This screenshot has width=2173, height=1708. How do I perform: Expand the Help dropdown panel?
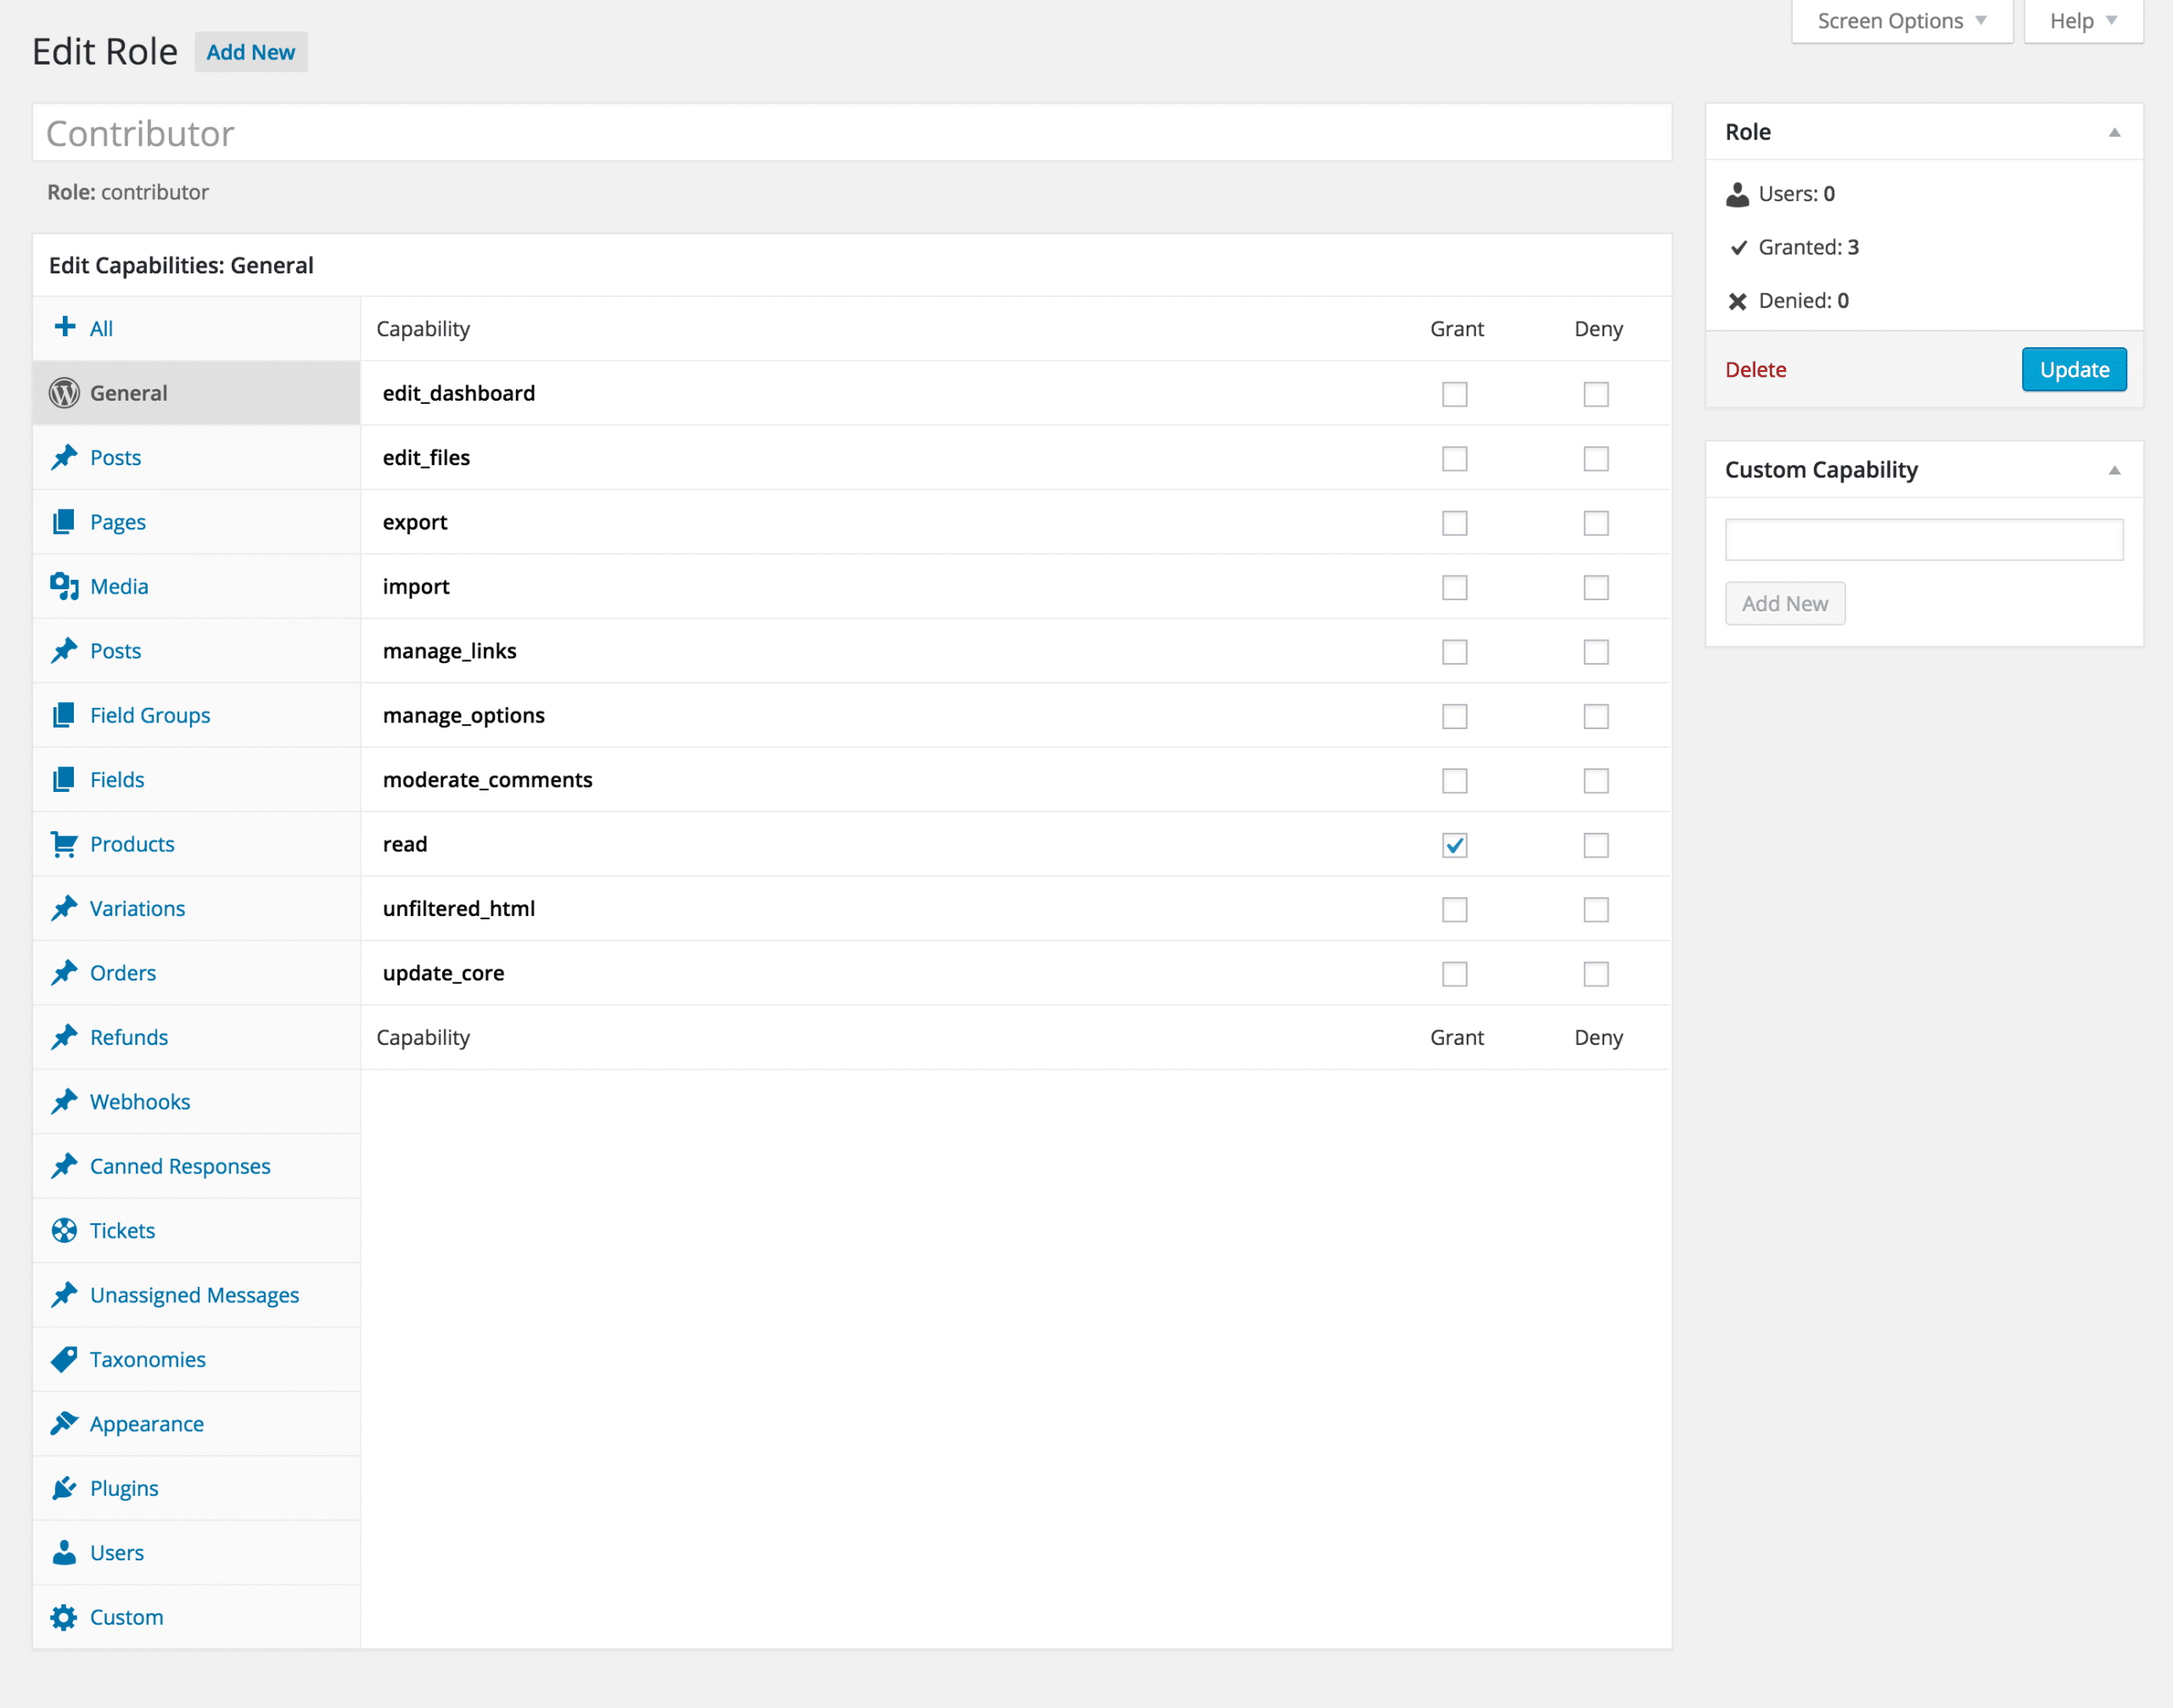click(x=2082, y=21)
